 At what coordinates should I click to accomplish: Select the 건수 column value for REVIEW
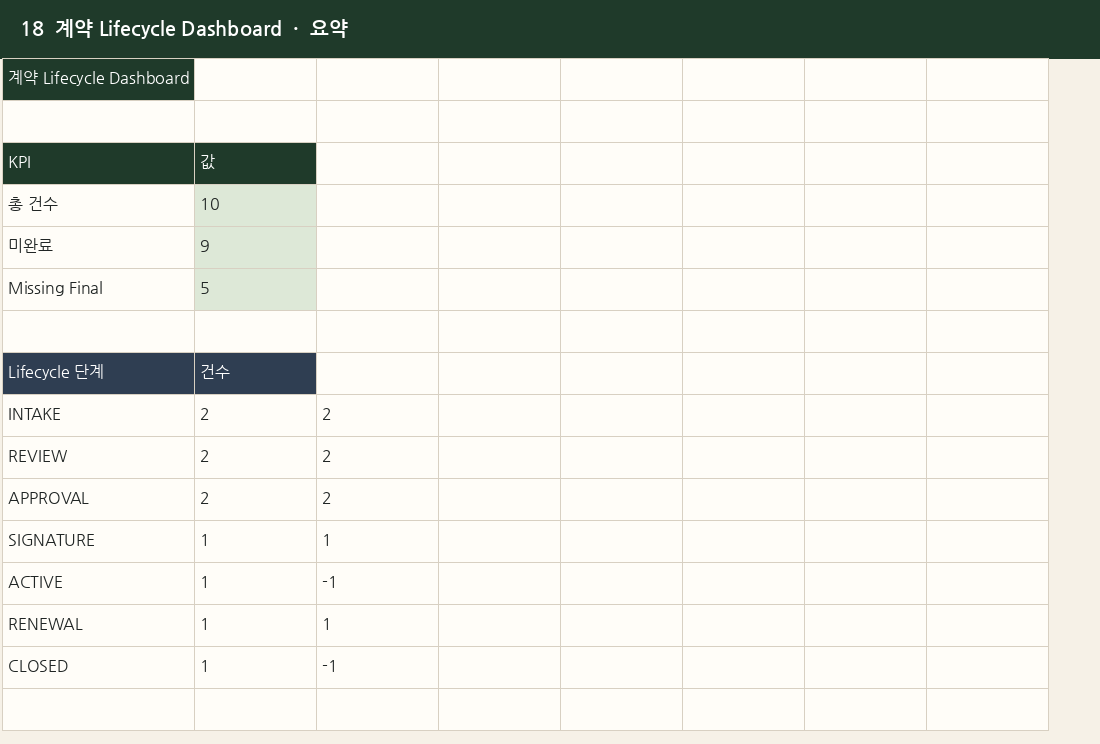(x=255, y=458)
